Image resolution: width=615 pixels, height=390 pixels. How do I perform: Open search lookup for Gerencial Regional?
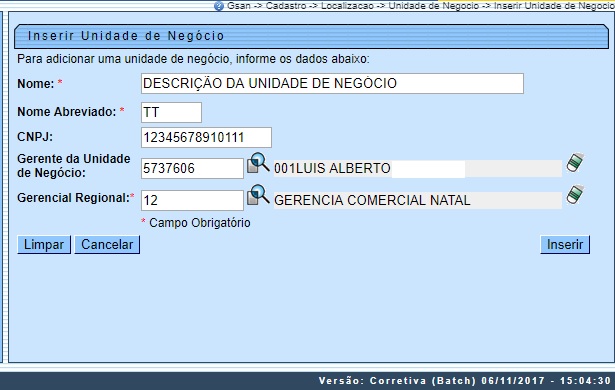click(x=258, y=195)
